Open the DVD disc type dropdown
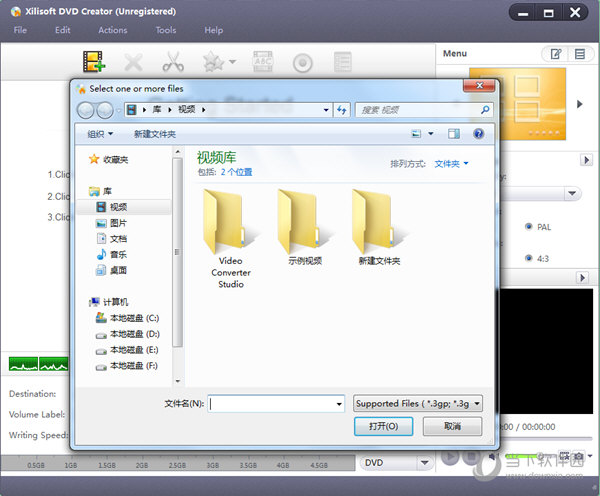600x496 pixels. pyautogui.click(x=395, y=463)
